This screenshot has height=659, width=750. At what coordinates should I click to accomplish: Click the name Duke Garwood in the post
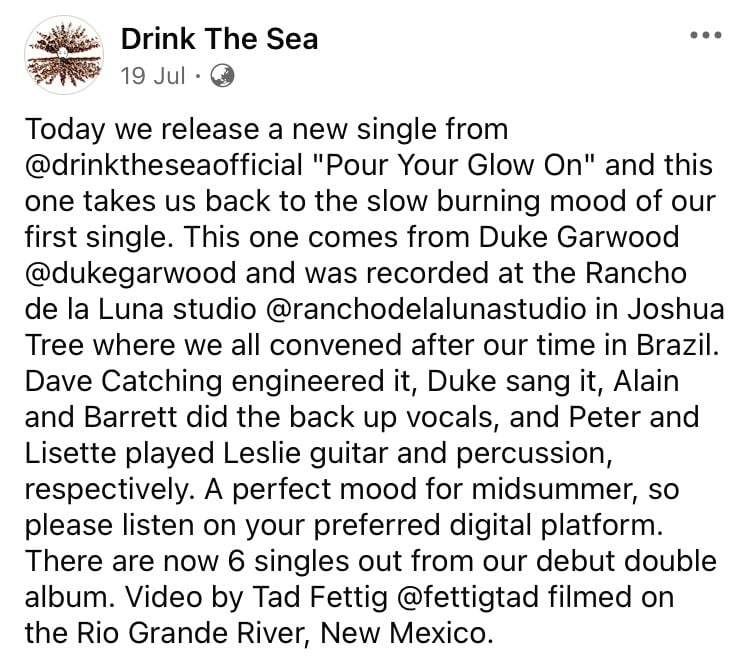(x=579, y=237)
